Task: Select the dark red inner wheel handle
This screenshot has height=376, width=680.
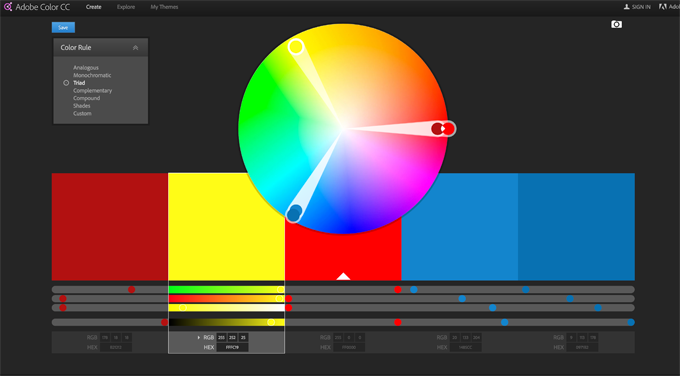Action: 437,129
